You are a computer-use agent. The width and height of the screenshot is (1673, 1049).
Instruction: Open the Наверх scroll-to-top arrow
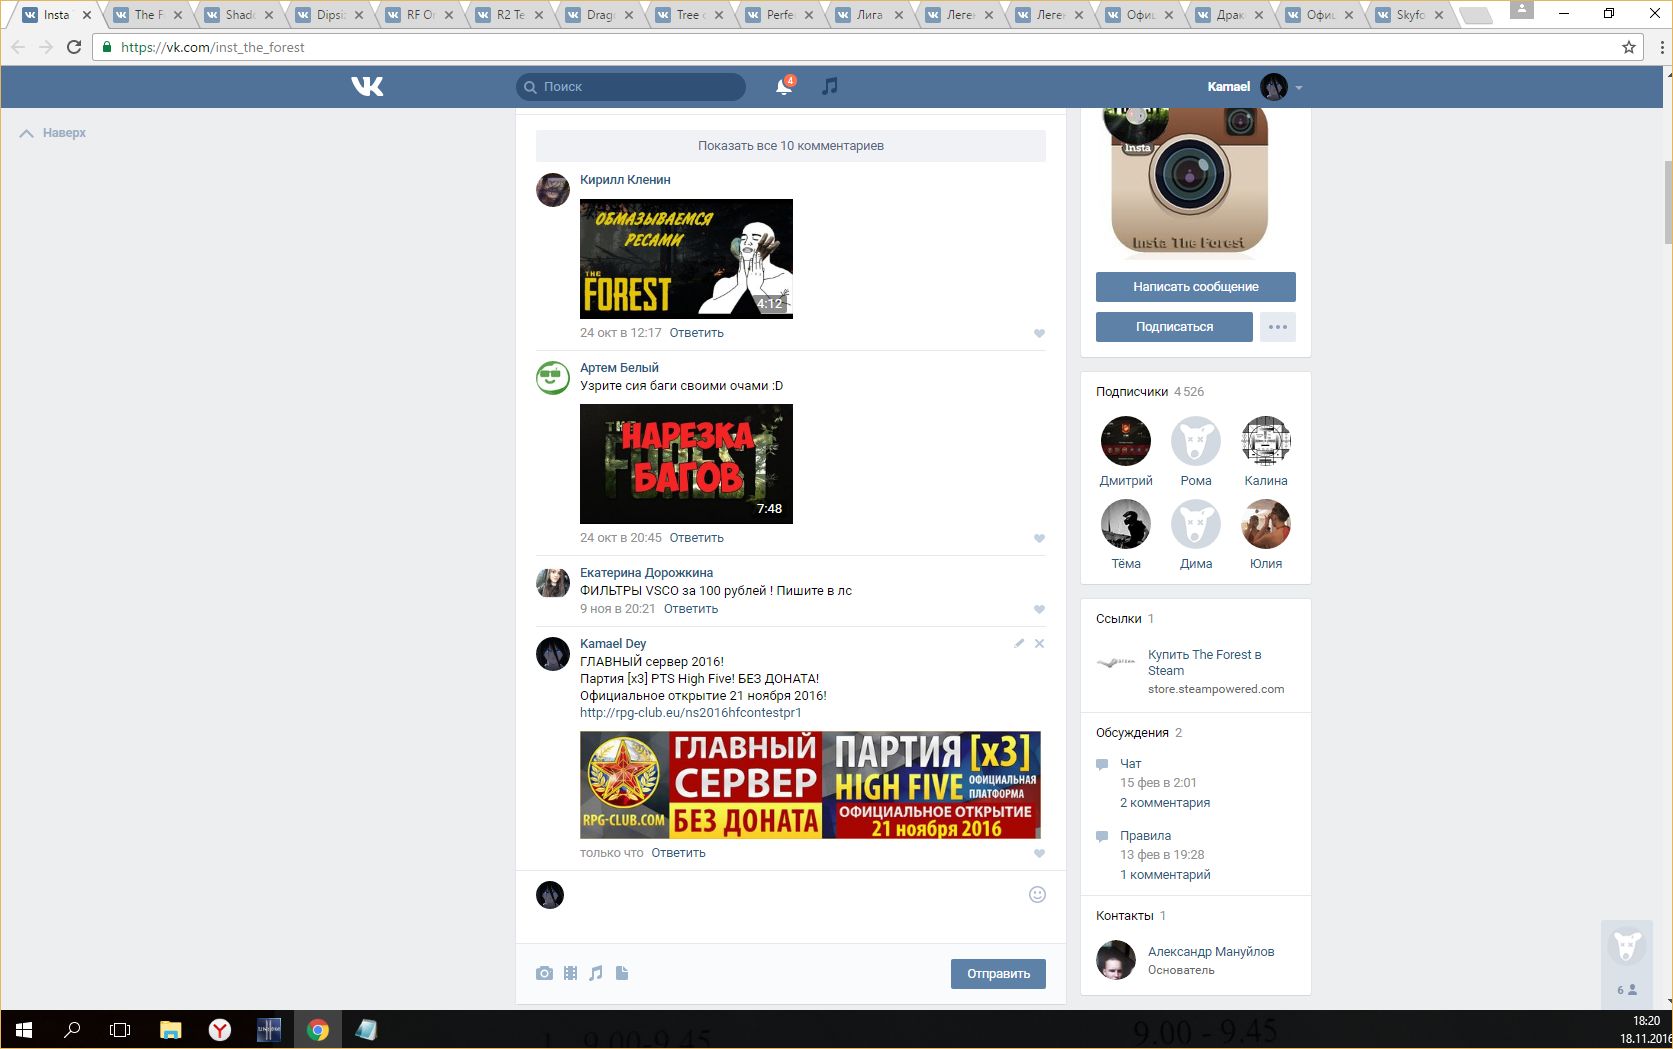tap(53, 133)
